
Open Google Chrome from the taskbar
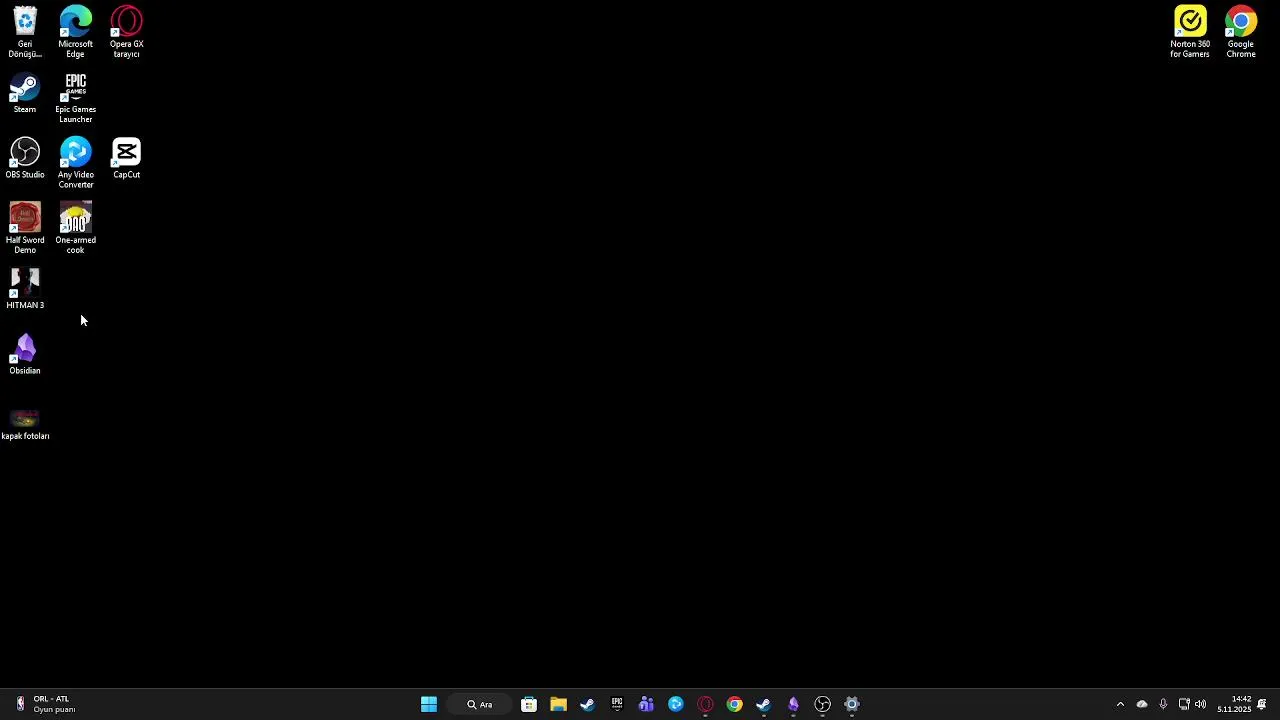pos(735,704)
